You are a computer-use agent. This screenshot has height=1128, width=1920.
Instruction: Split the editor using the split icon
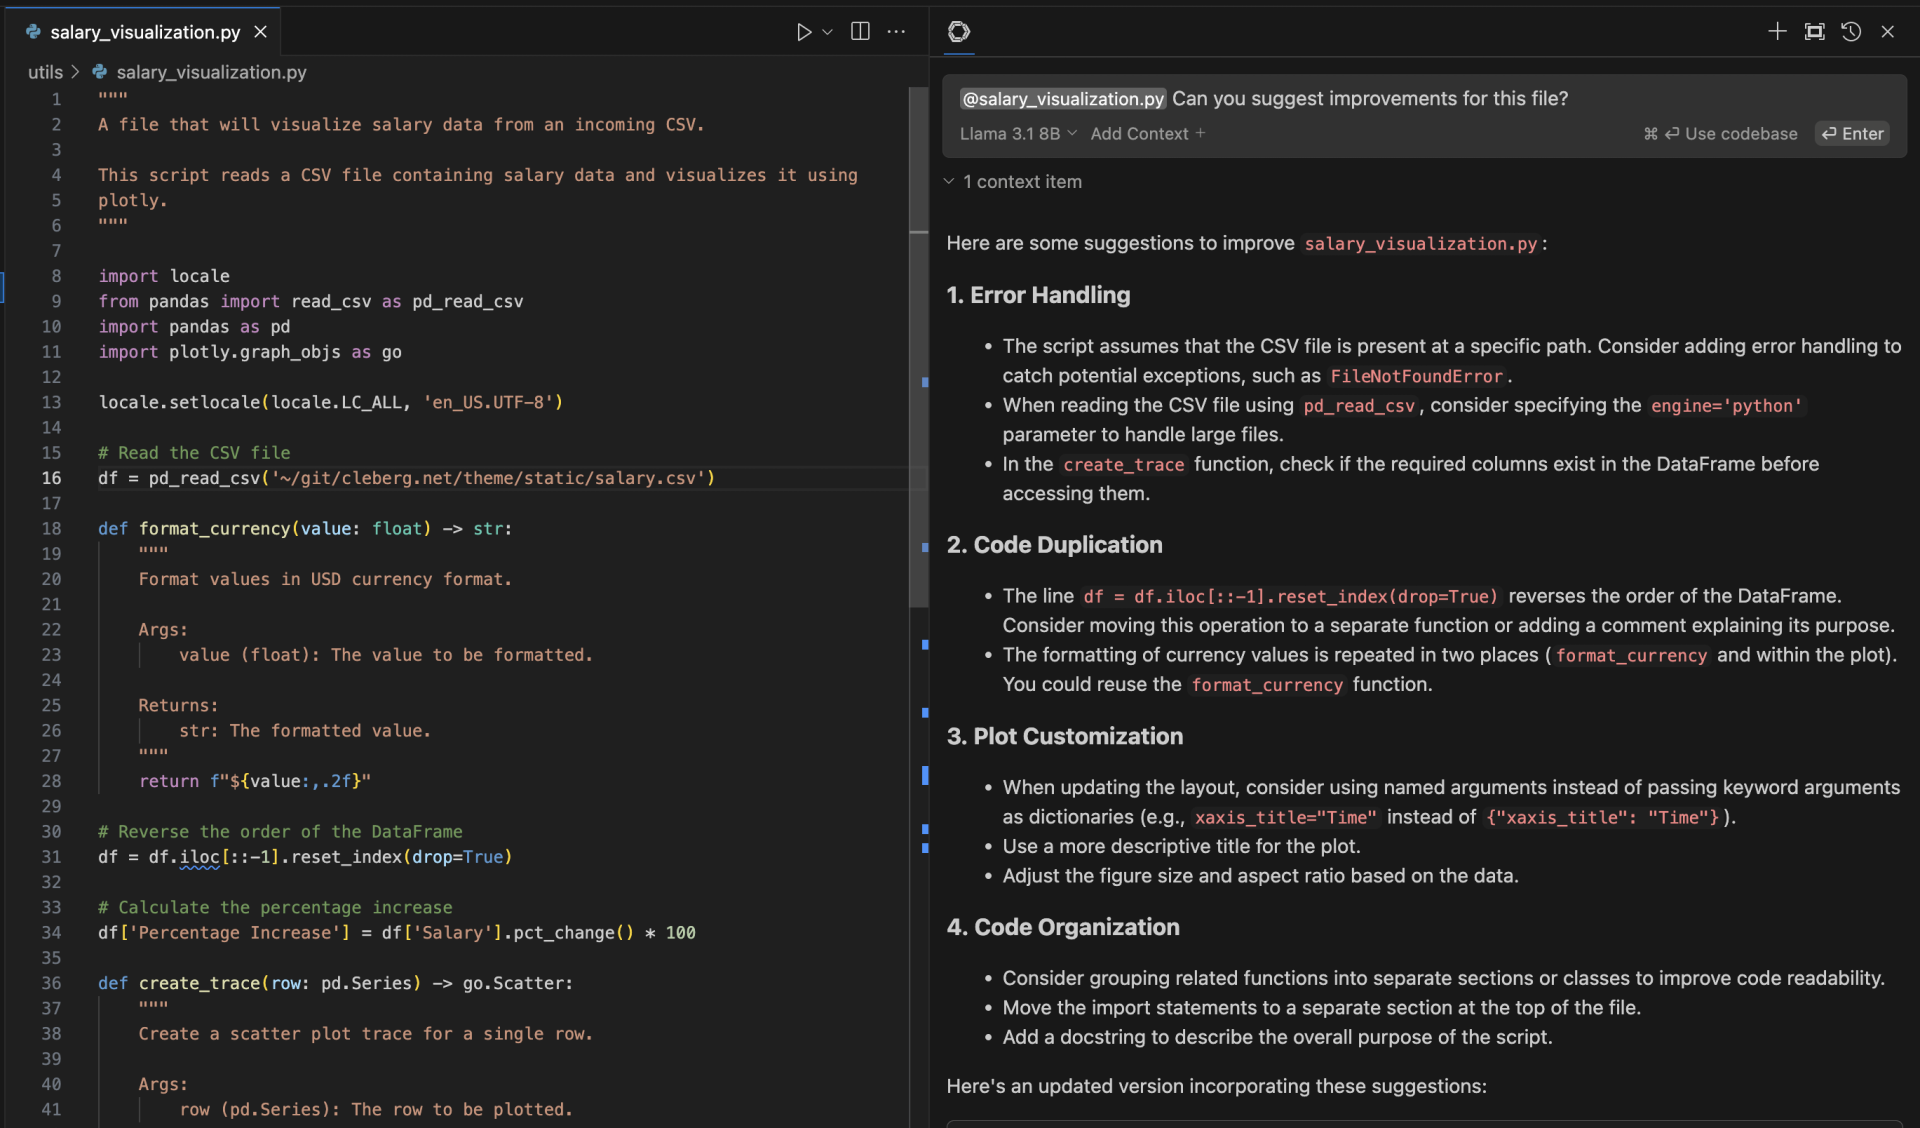coord(859,31)
